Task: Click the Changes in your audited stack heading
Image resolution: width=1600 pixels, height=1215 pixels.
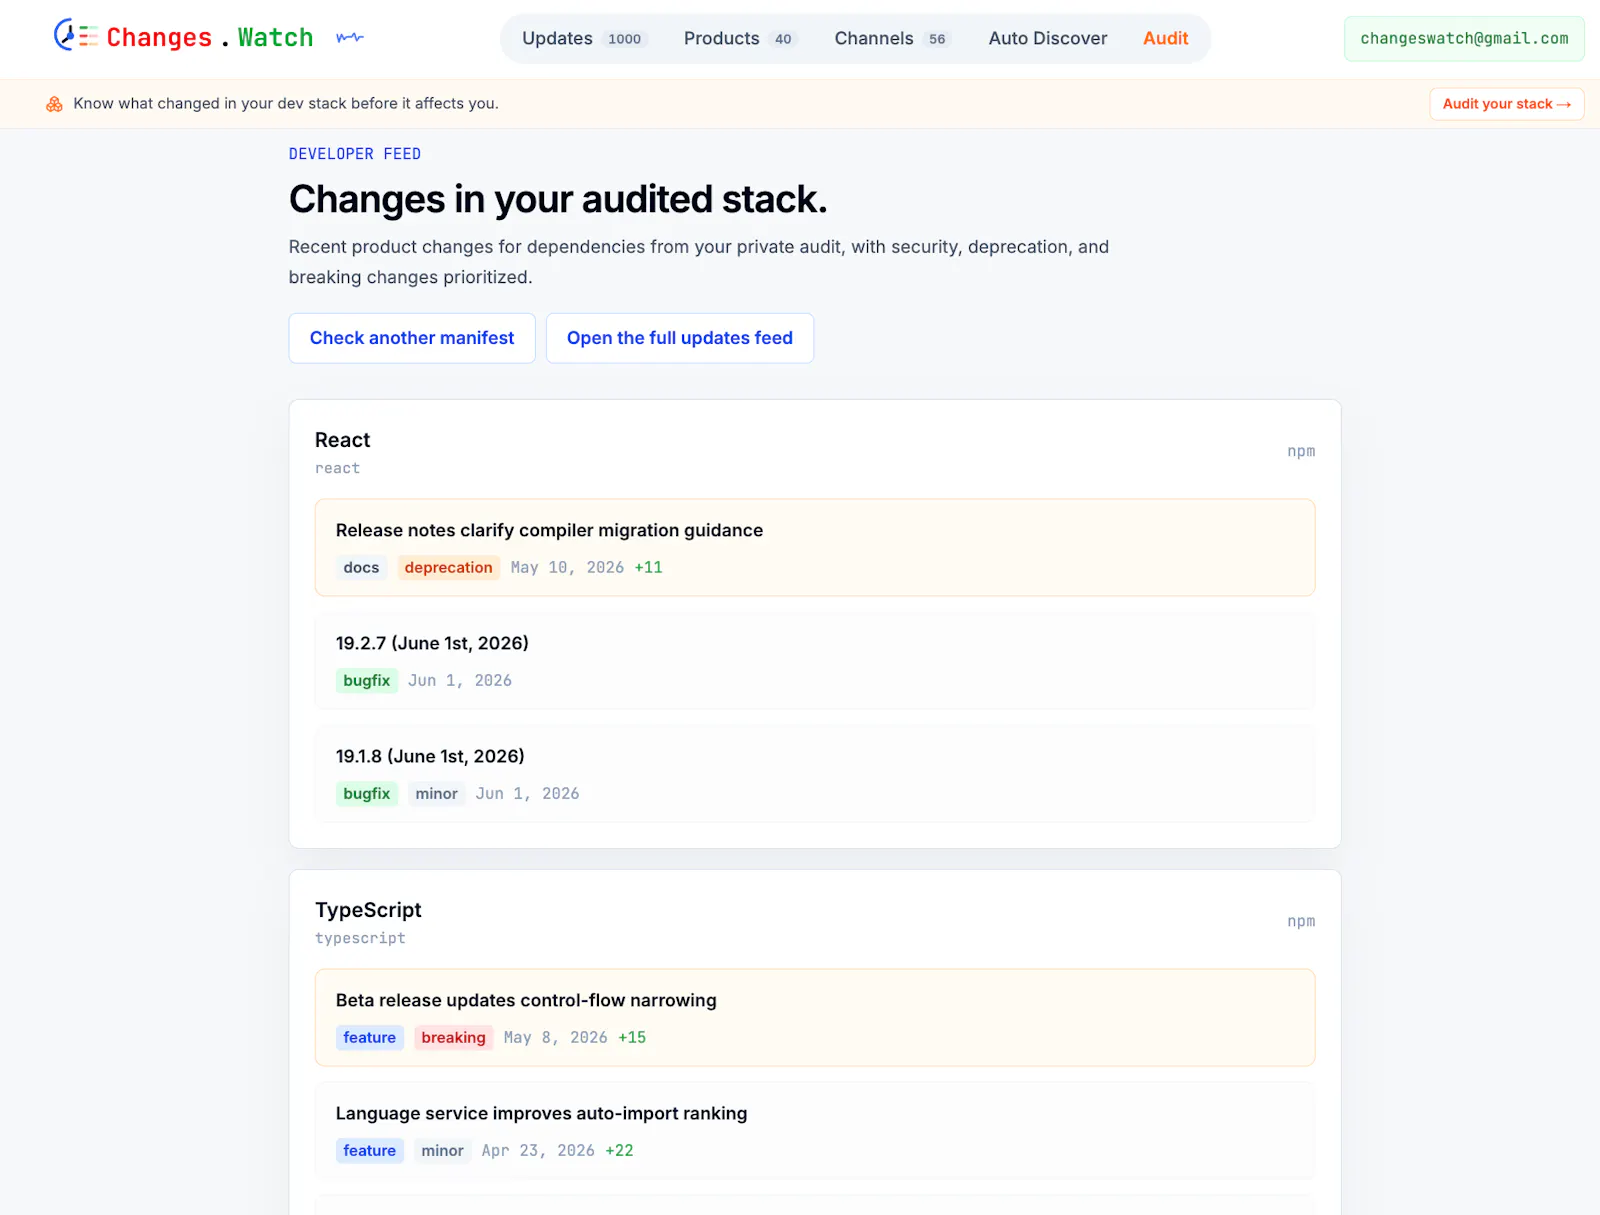Action: click(558, 199)
